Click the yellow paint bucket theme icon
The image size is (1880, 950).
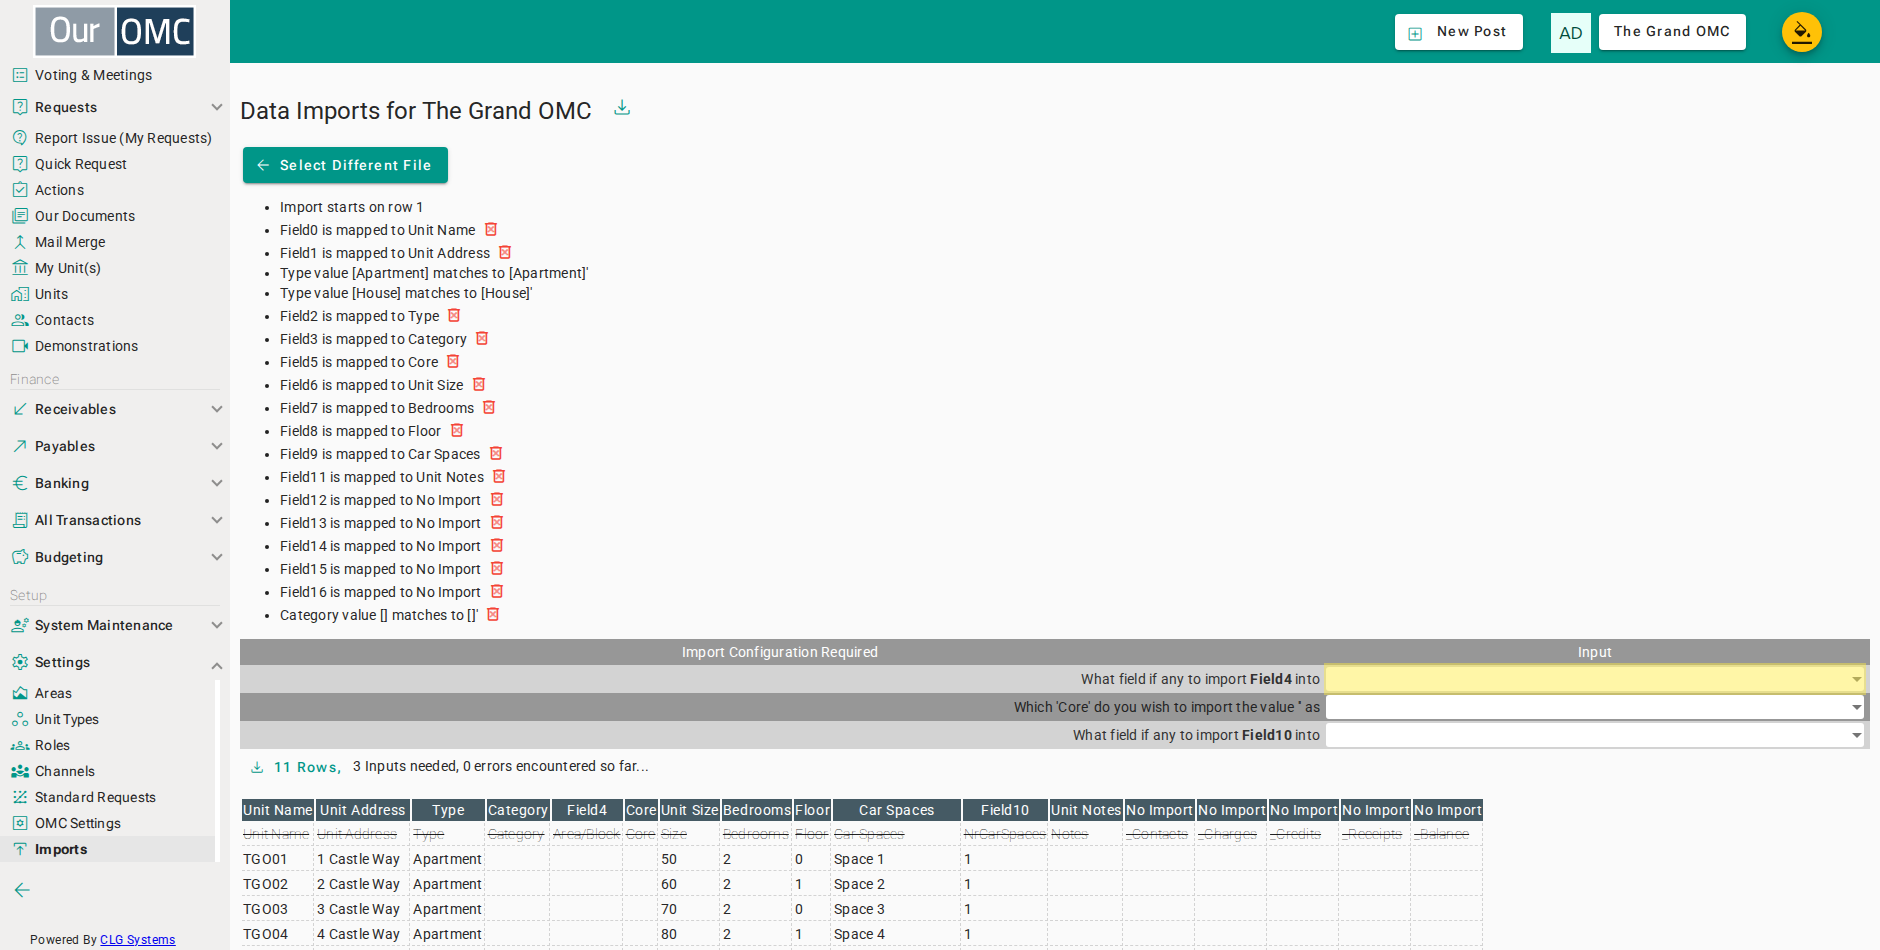[1801, 32]
